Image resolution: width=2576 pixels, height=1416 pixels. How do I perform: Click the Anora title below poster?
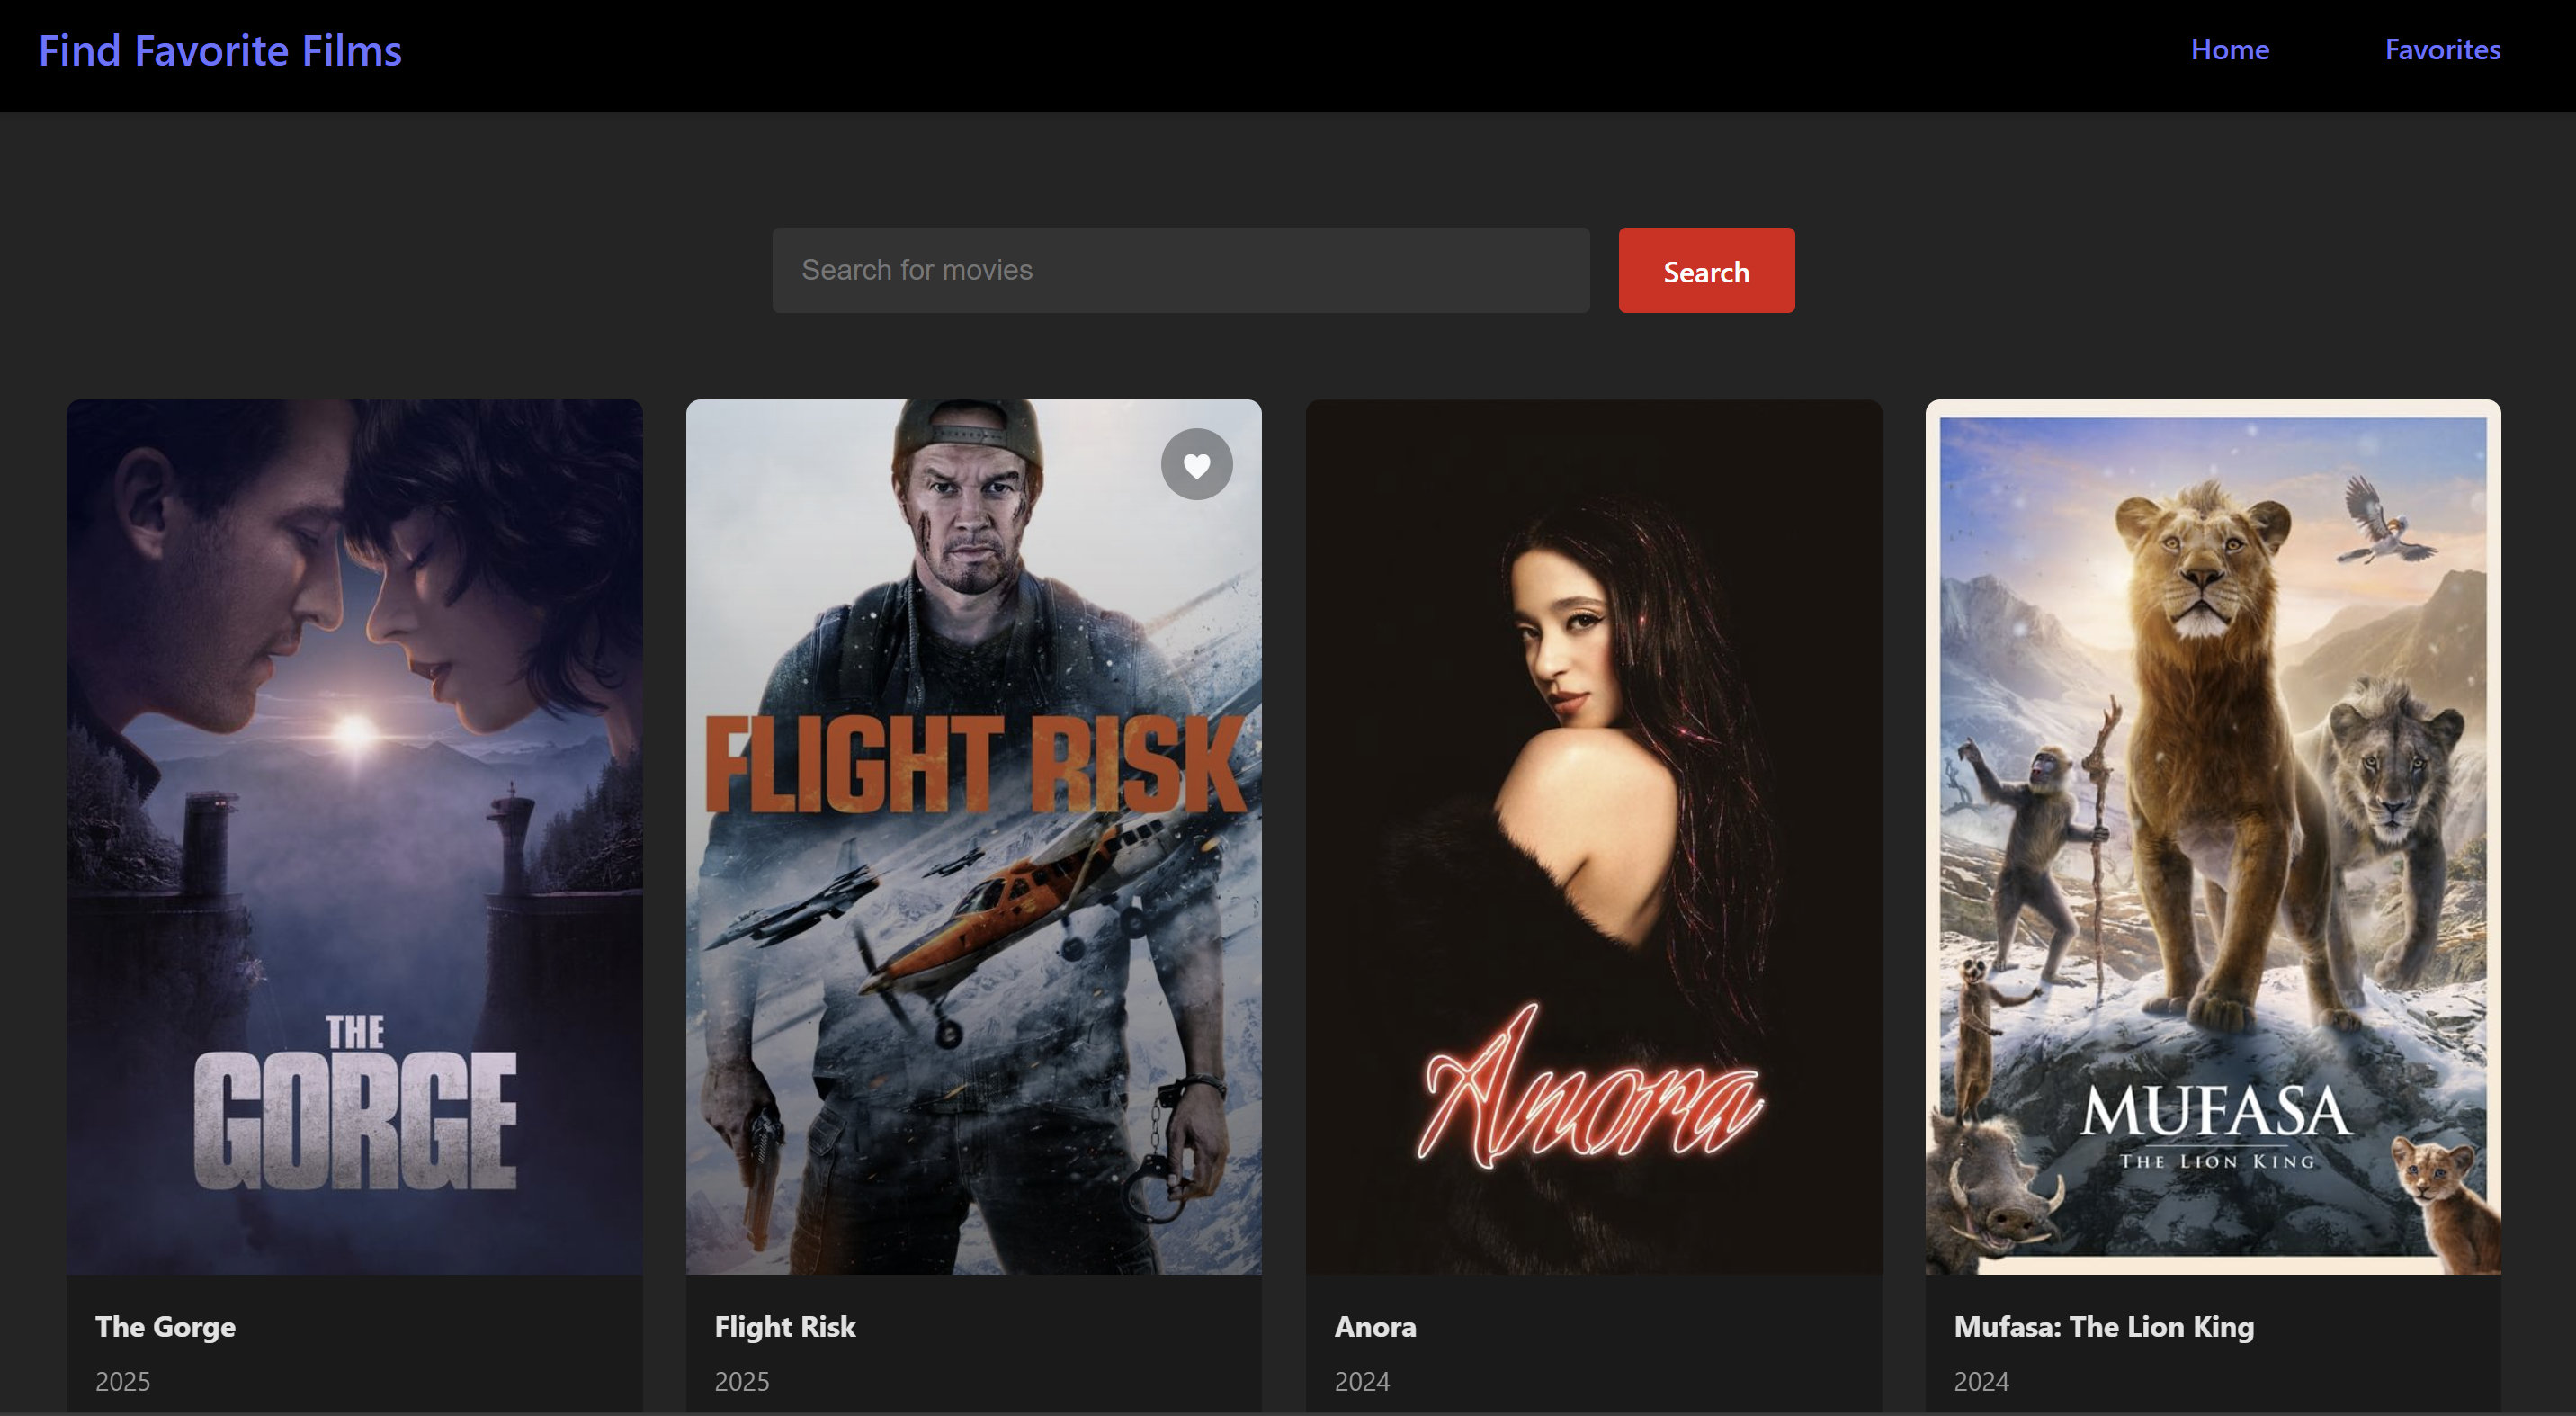pos(1375,1327)
